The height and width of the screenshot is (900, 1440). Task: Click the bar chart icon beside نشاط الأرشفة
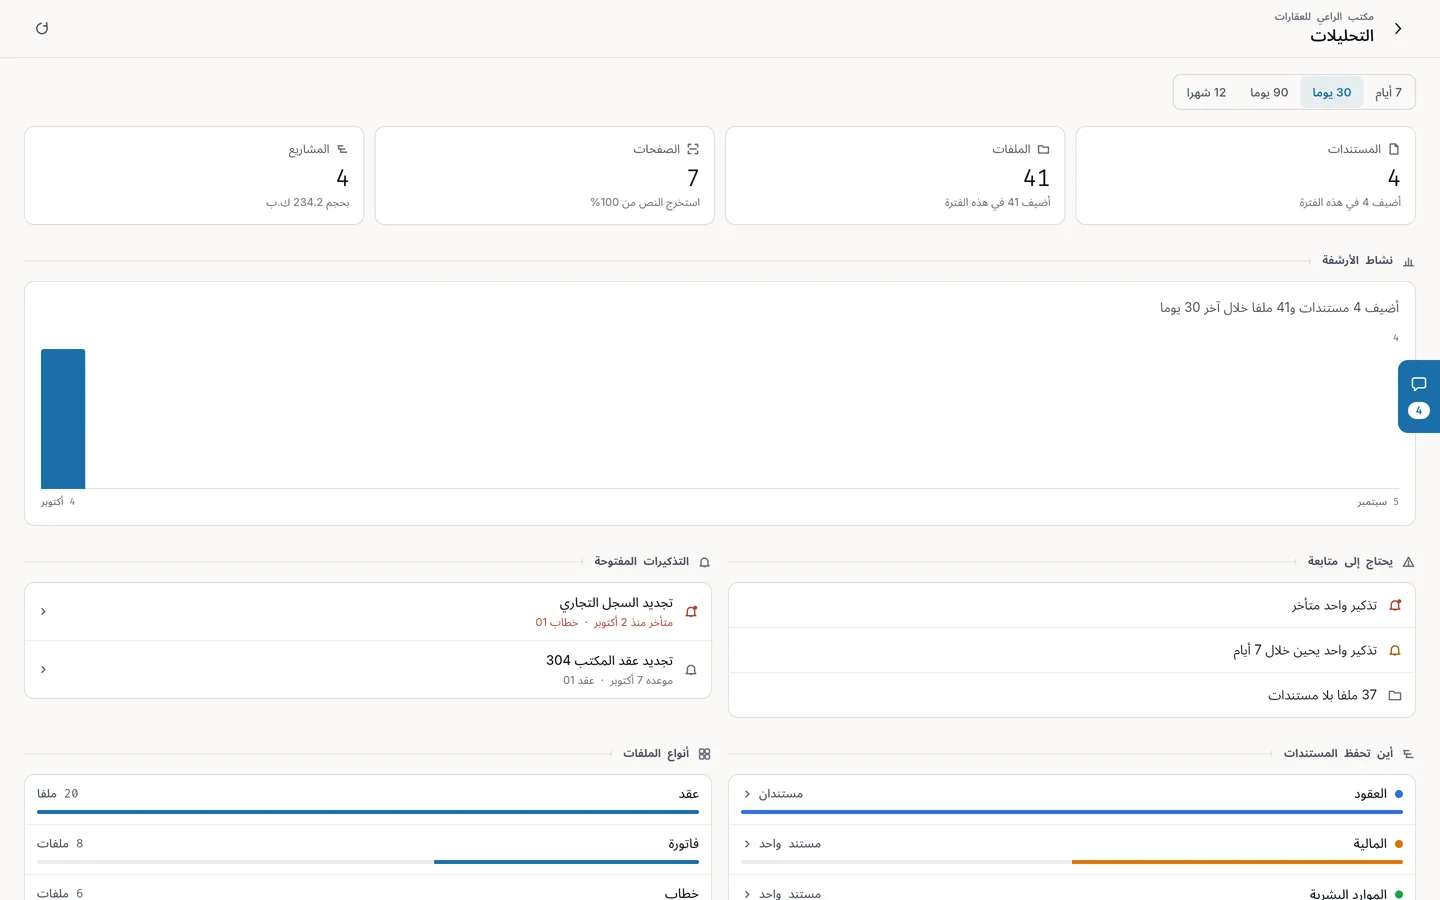point(1408,261)
